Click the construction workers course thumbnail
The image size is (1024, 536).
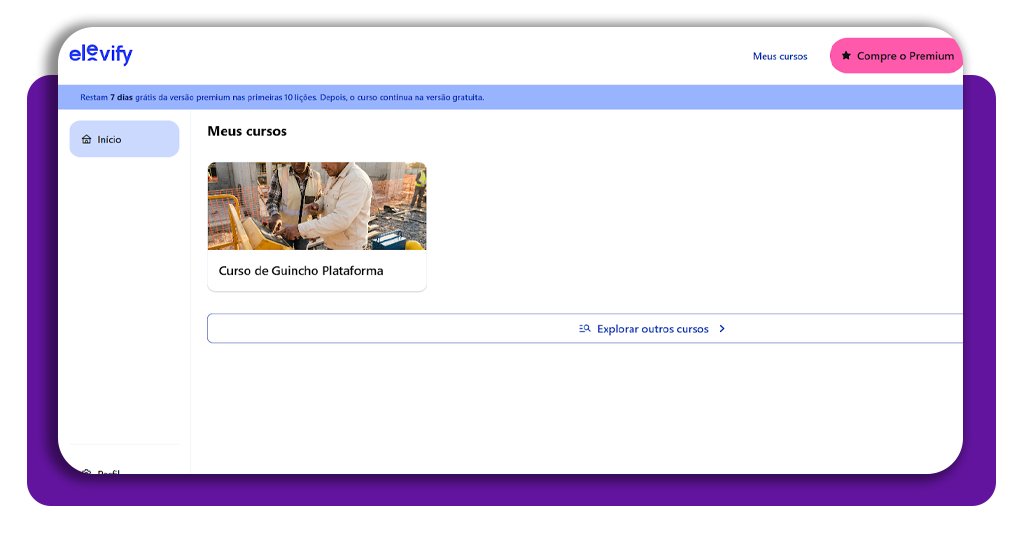coord(317,206)
